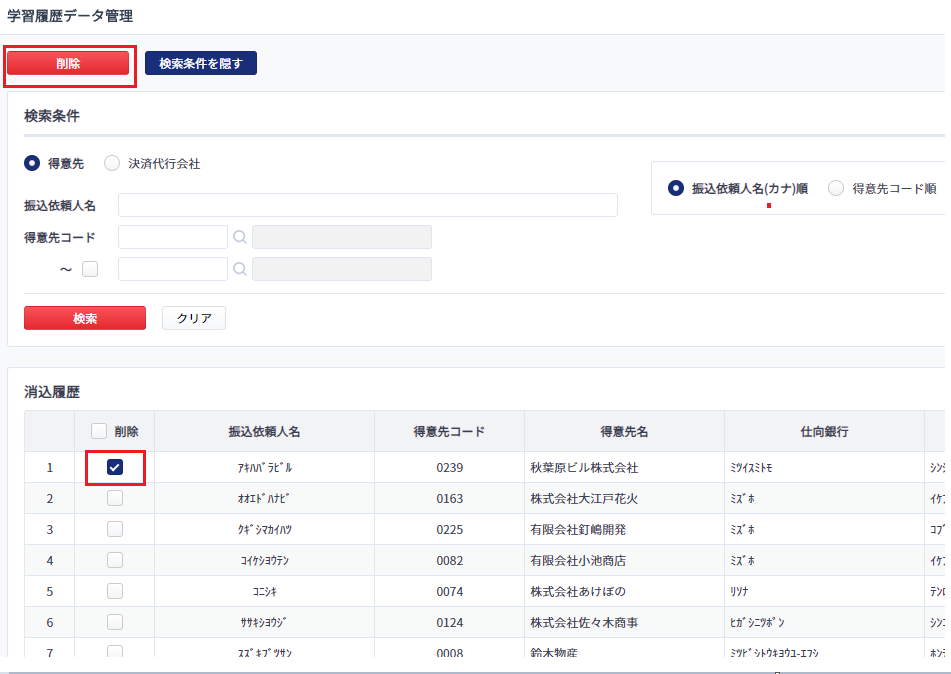Enable the 〜 range checkbox

(x=90, y=269)
